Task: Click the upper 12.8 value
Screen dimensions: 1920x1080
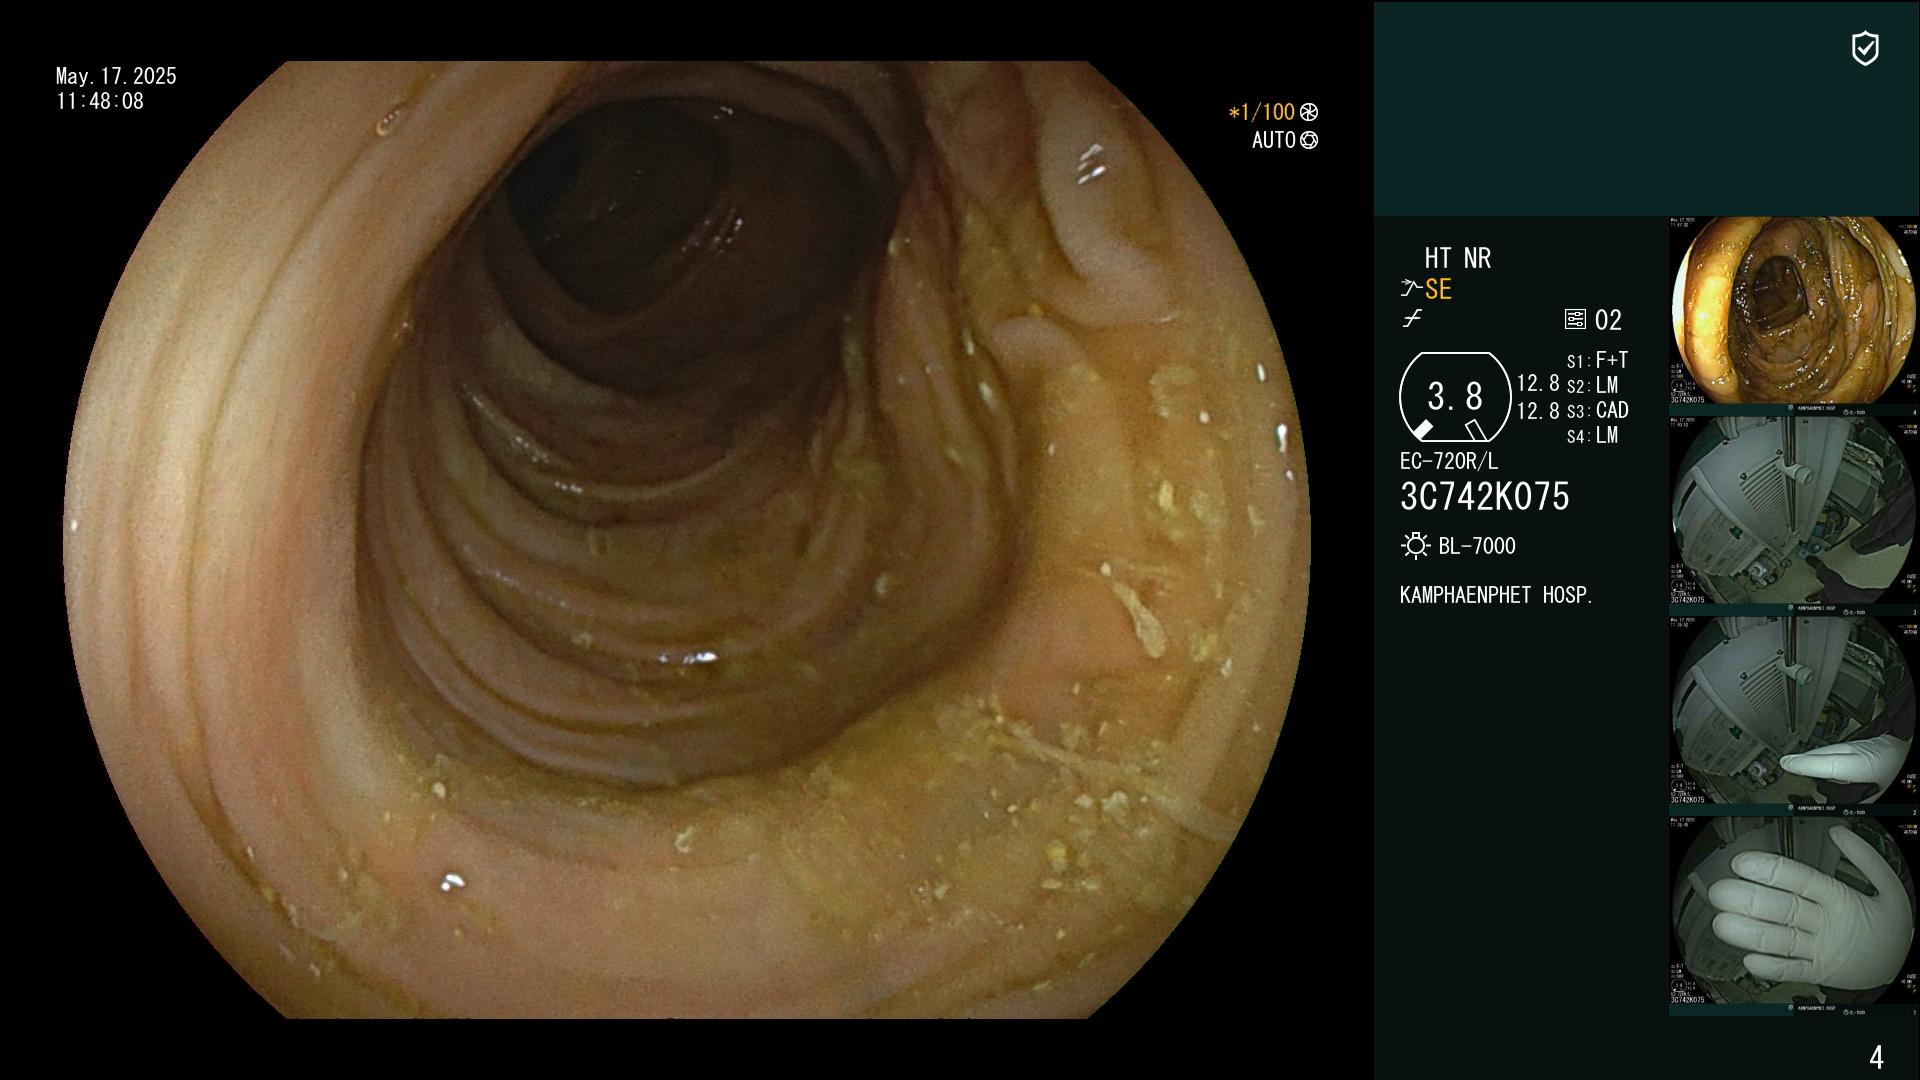Action: point(1538,383)
